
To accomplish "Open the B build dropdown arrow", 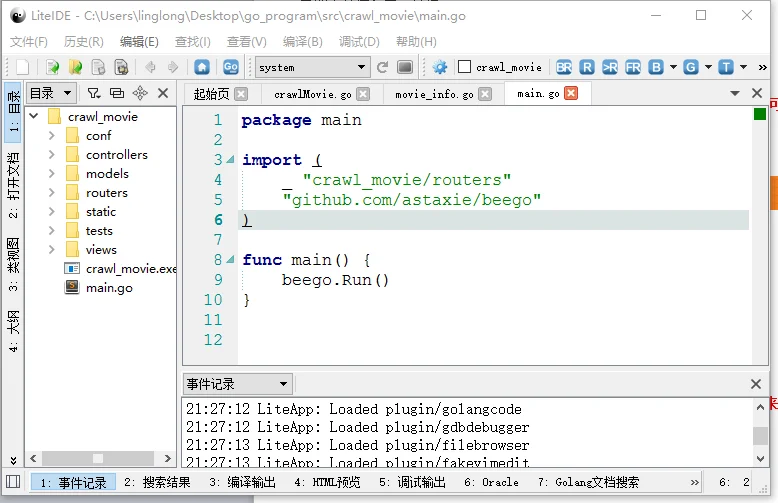I will click(673, 67).
